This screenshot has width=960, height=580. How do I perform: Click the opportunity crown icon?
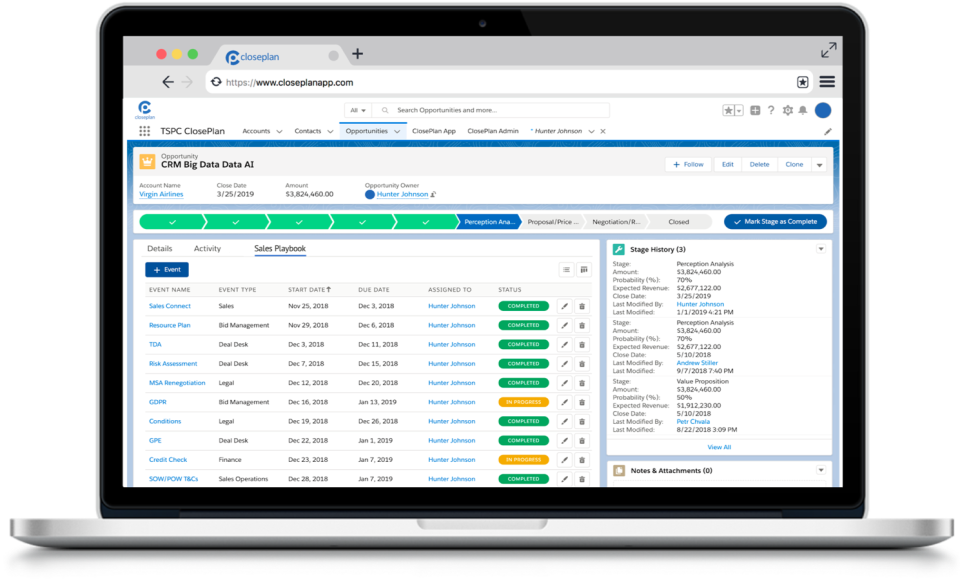click(147, 161)
